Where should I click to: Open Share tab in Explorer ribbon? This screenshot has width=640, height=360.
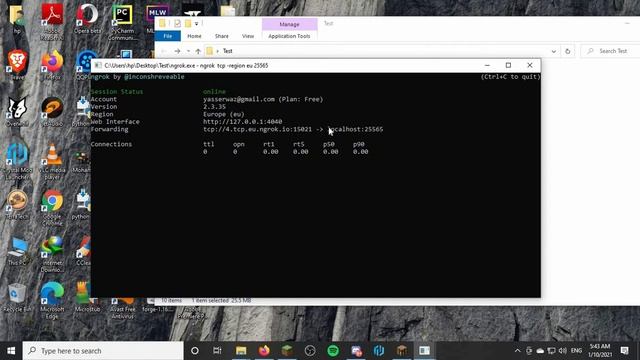click(x=222, y=36)
